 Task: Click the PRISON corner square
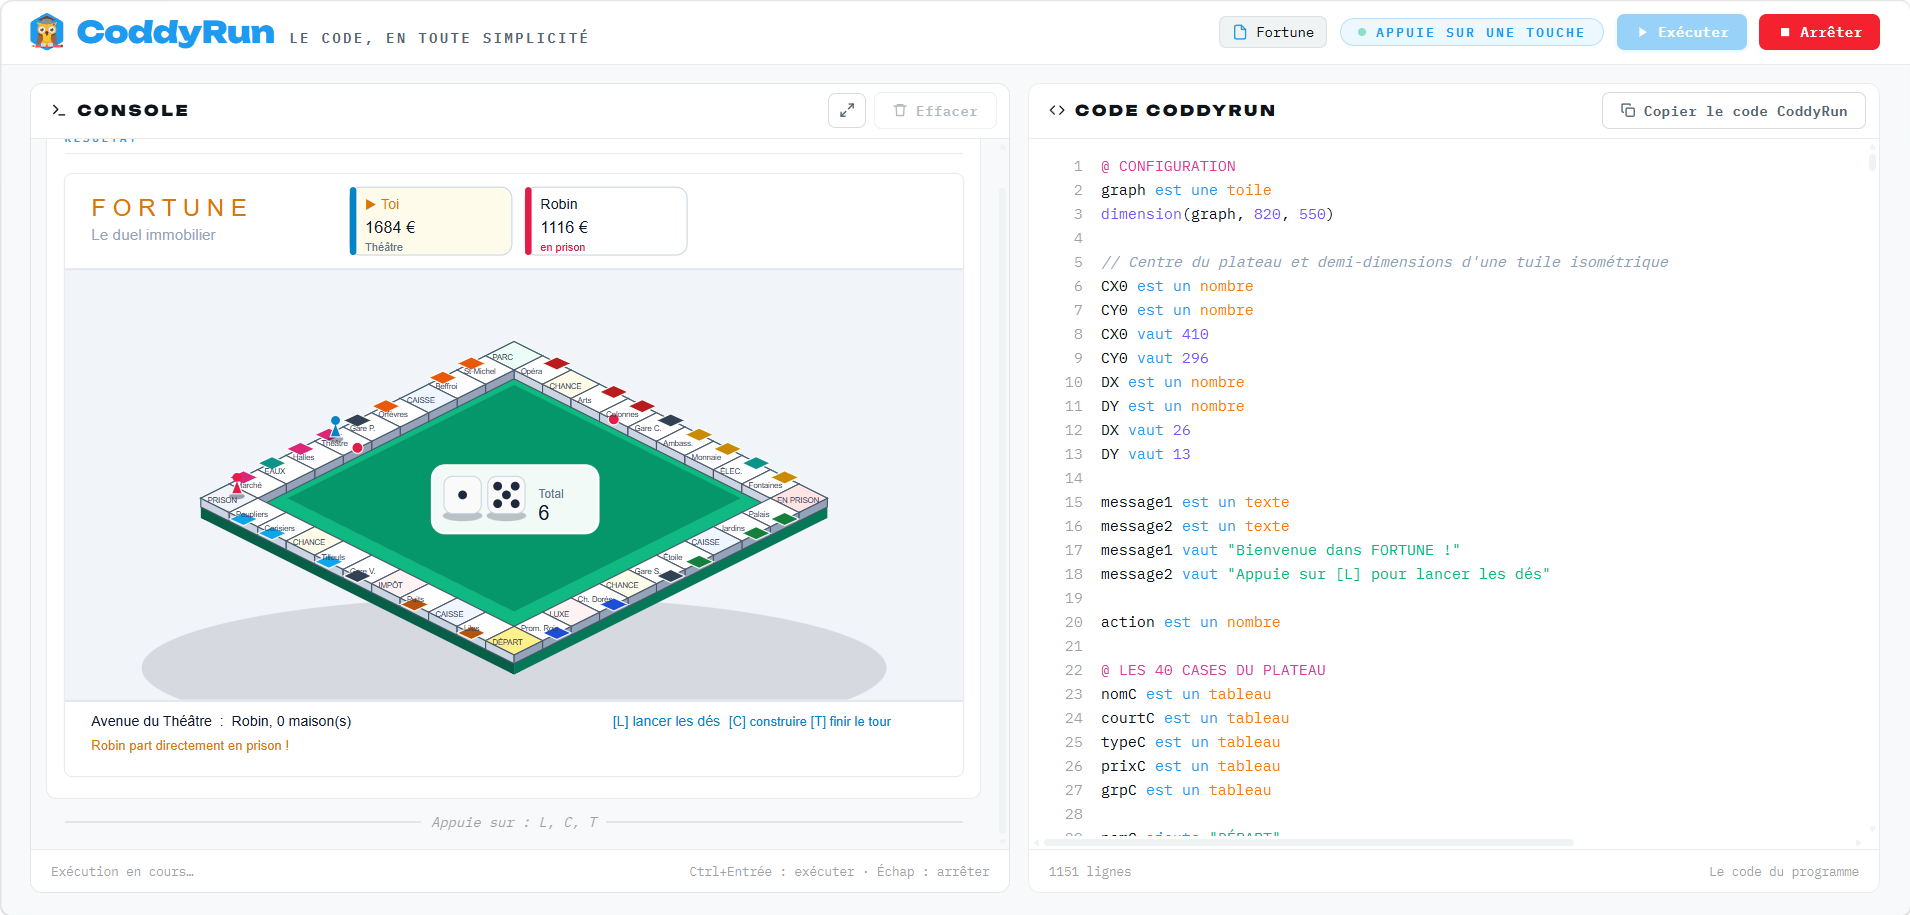[x=227, y=499]
